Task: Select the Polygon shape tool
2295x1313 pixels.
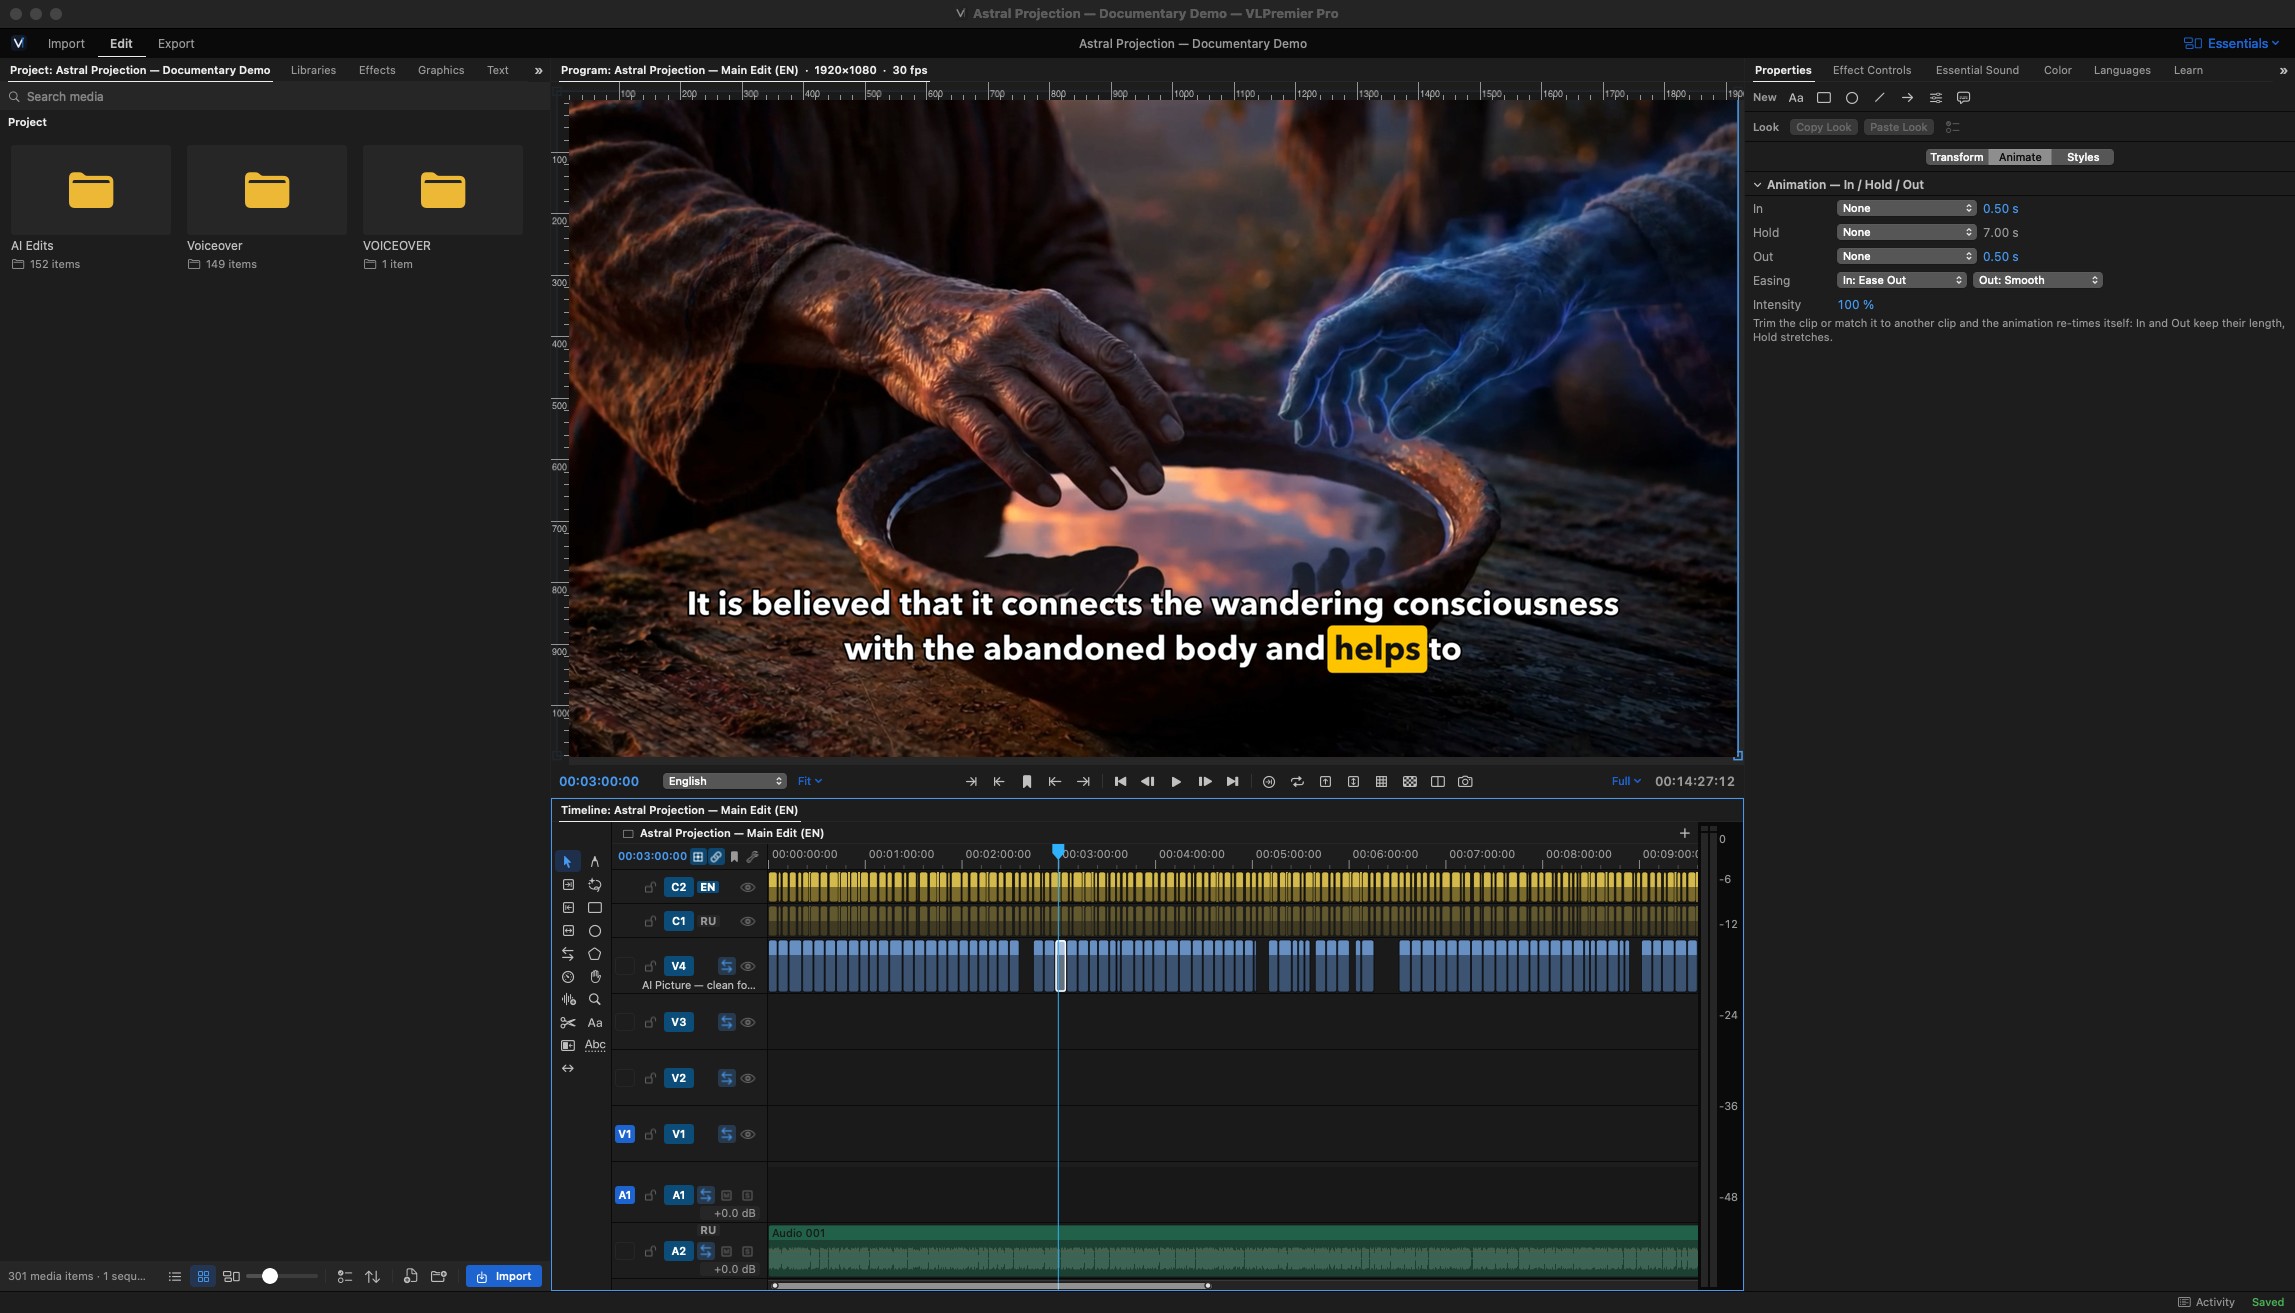Action: [595, 954]
